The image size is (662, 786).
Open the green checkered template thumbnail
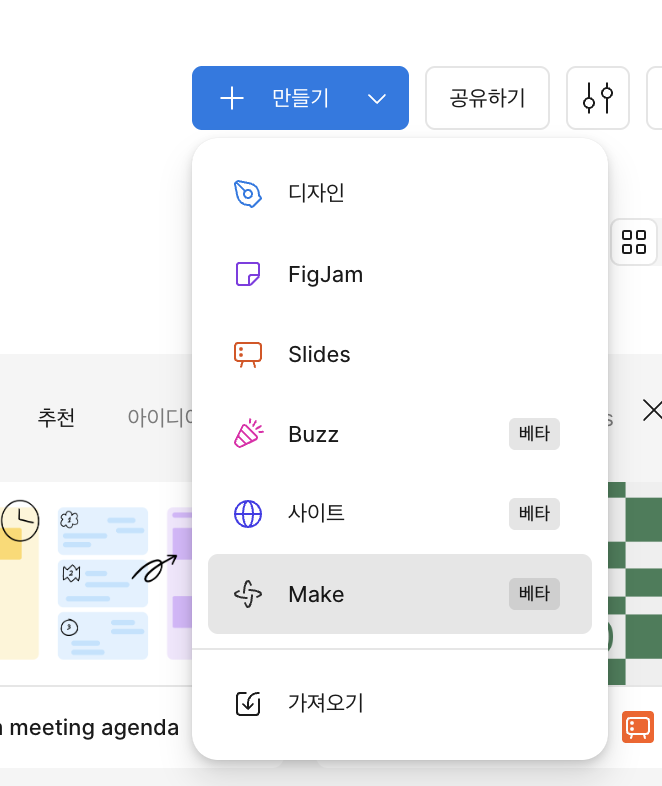(x=635, y=583)
